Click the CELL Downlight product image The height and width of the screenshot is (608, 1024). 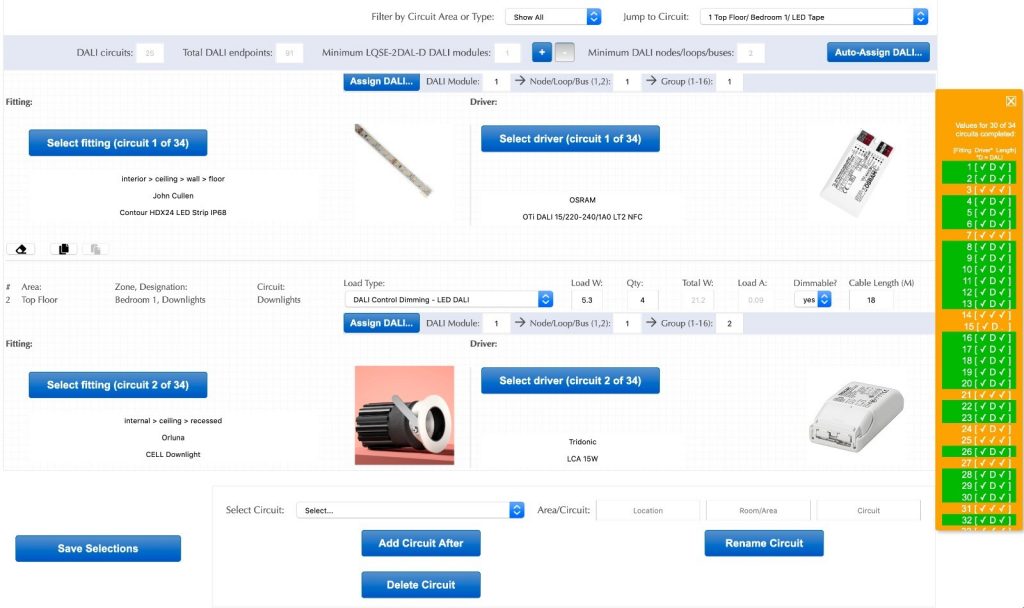pyautogui.click(x=404, y=415)
